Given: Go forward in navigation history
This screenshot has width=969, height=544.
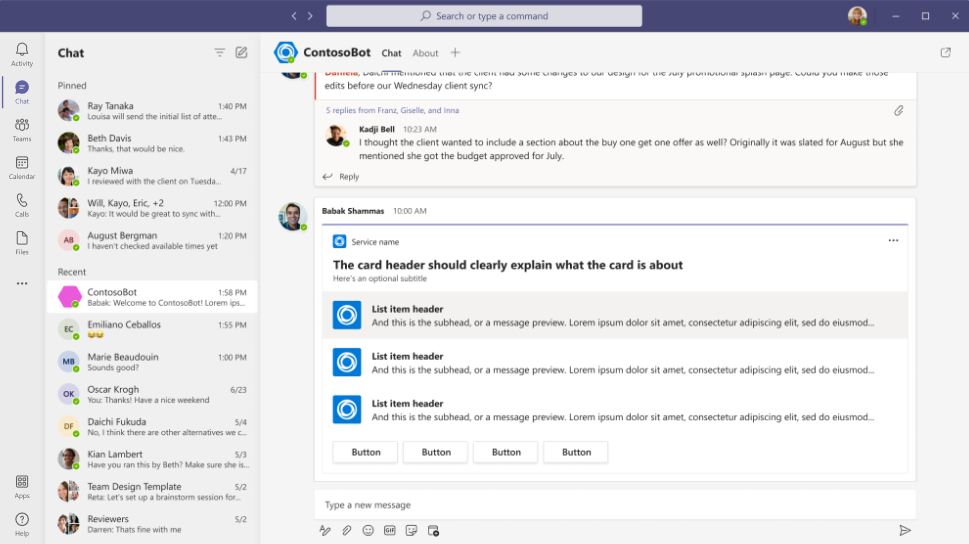Looking at the screenshot, I should pos(310,16).
